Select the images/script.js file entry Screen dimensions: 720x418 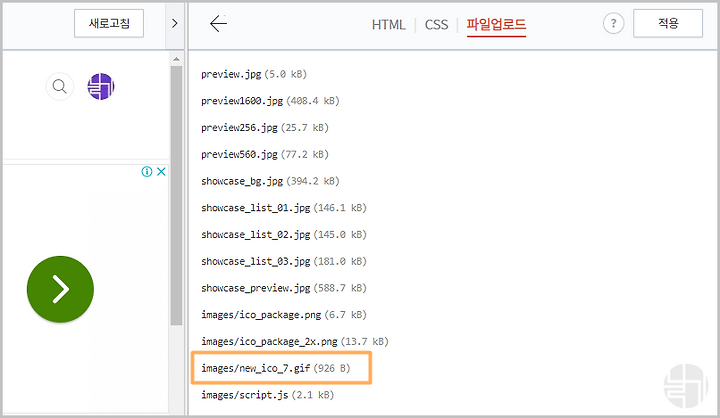(x=267, y=395)
